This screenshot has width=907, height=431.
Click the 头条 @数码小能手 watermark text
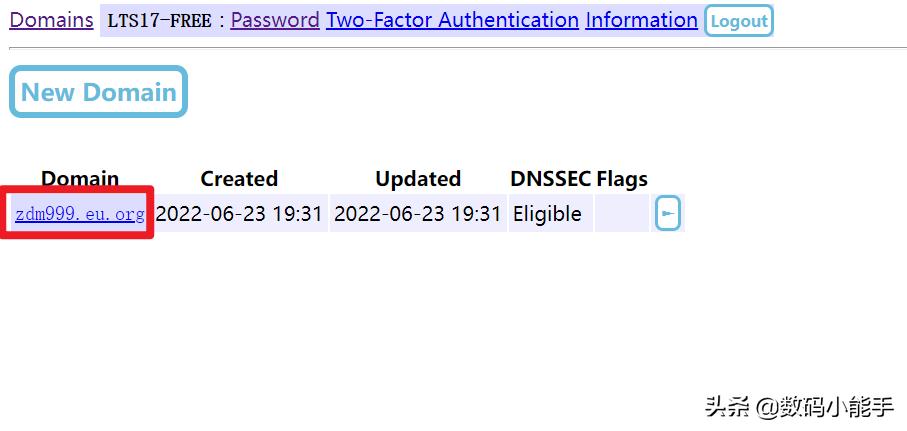(799, 407)
